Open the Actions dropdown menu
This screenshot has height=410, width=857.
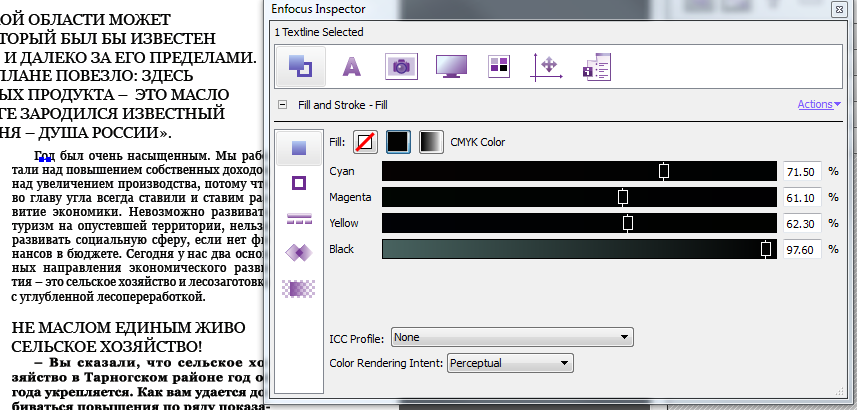[x=819, y=104]
